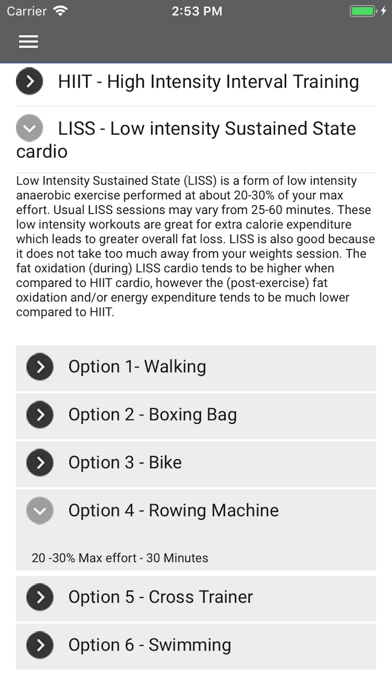Select Option 1- Walking label
The height and width of the screenshot is (696, 392).
[x=137, y=367]
